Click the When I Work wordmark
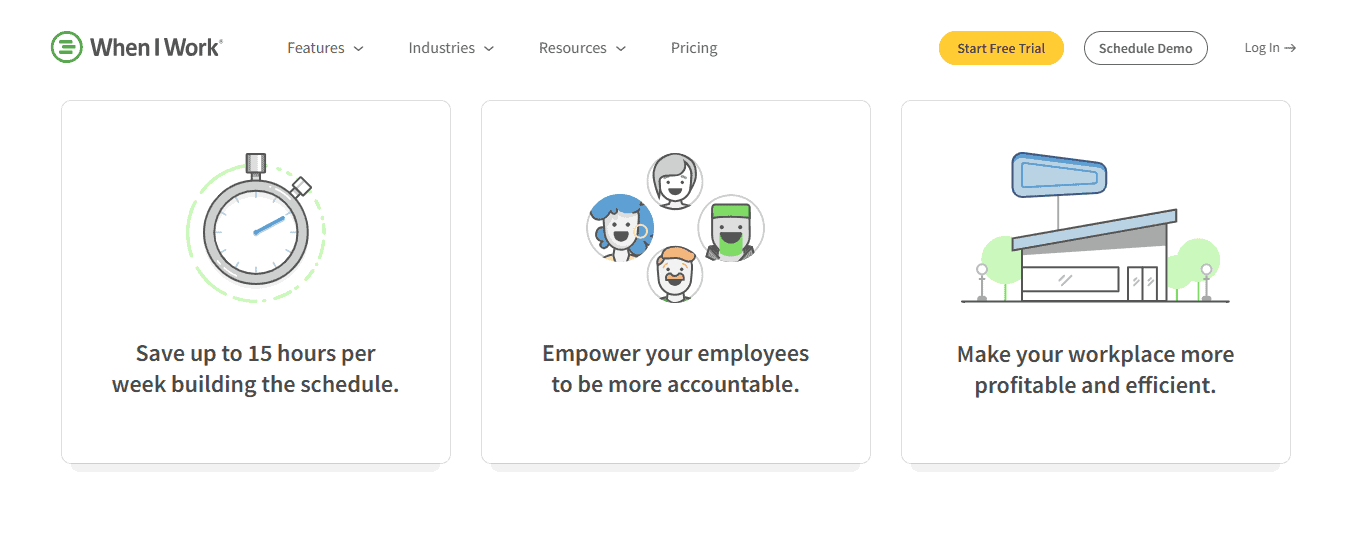1349x545 pixels. click(x=156, y=47)
